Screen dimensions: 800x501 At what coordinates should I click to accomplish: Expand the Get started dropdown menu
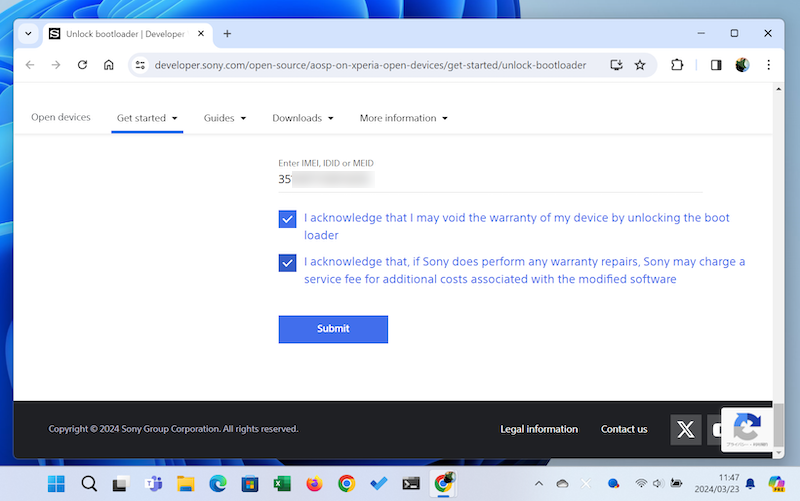pyautogui.click(x=147, y=118)
